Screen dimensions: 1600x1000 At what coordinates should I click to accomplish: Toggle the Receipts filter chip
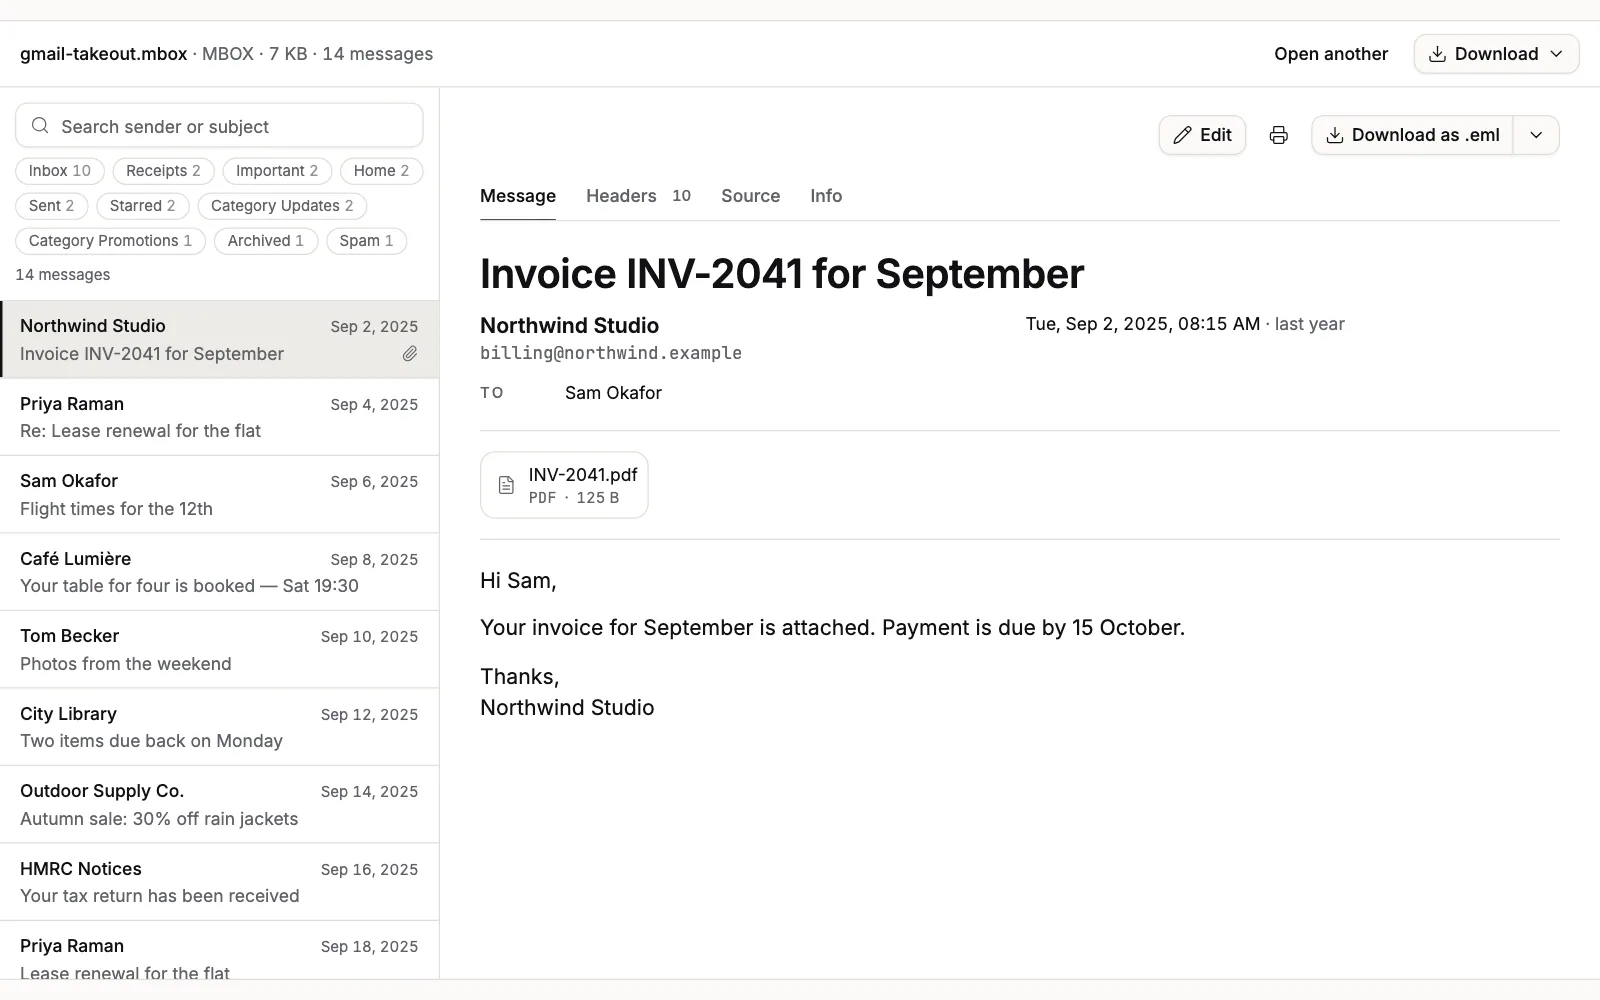(163, 171)
